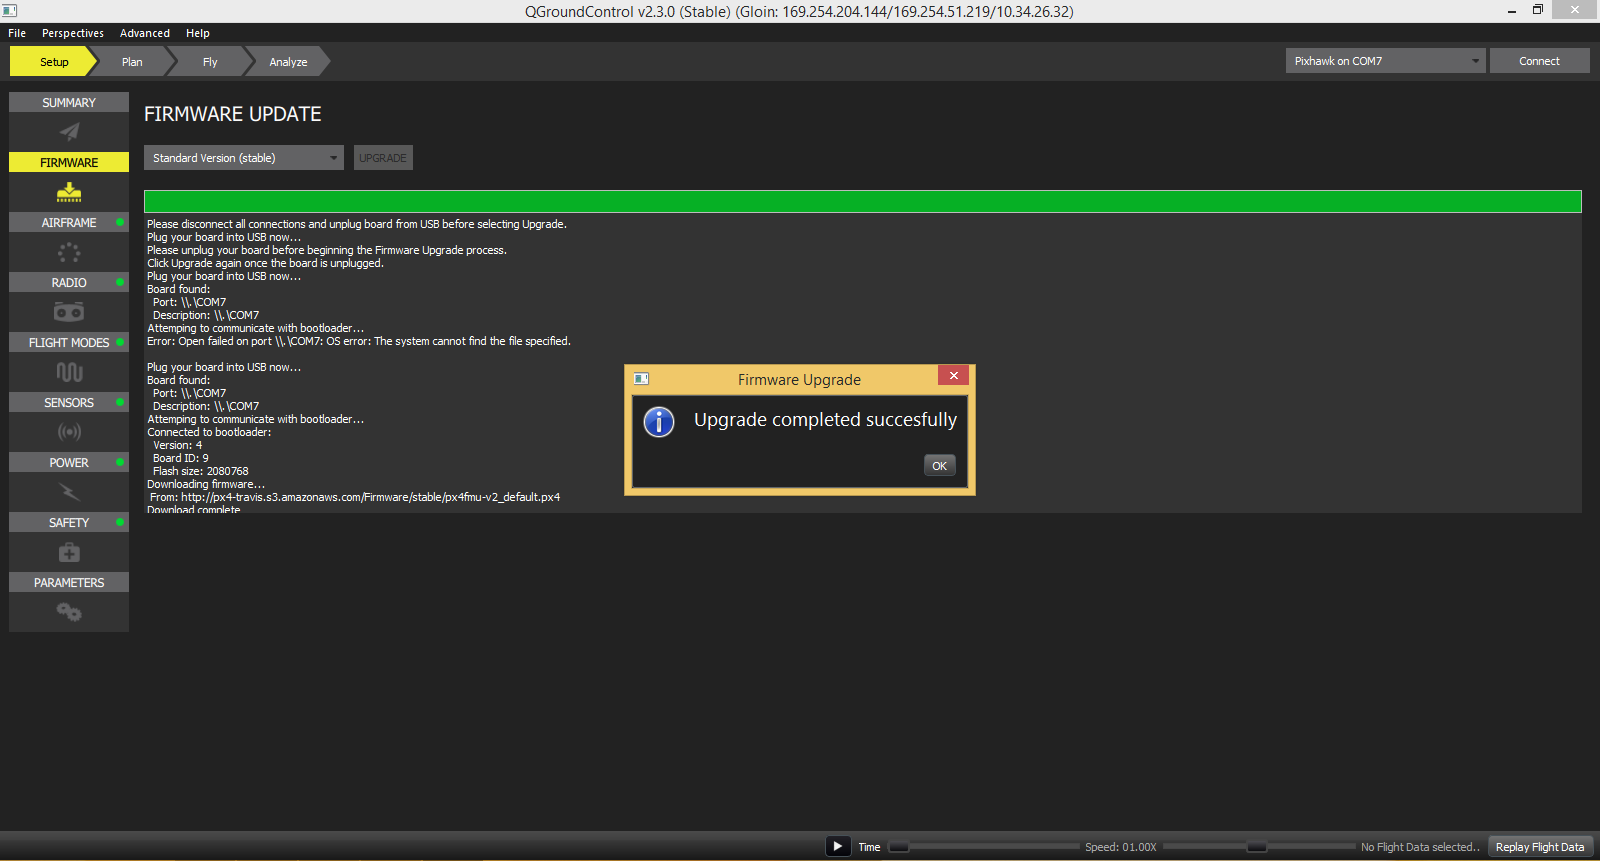Open the Flight Modes wave icon
The width and height of the screenshot is (1600, 861).
pyautogui.click(x=69, y=372)
